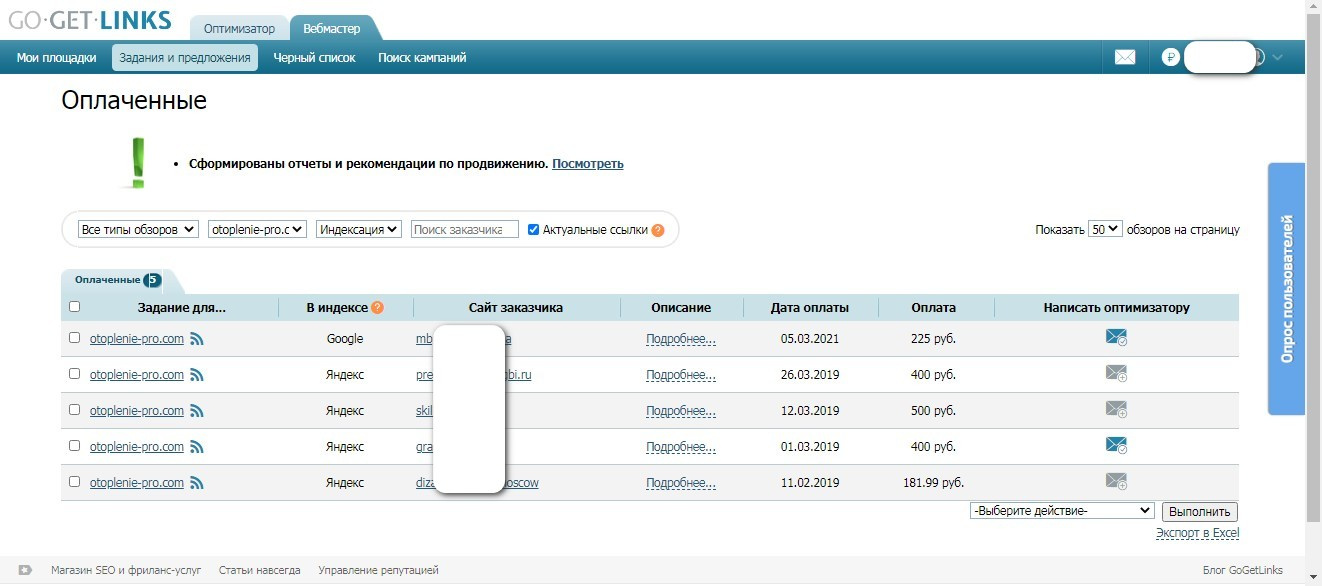Image resolution: width=1322 pixels, height=586 pixels.
Task: Open the 'Индексация' dropdown
Action: coord(359,229)
